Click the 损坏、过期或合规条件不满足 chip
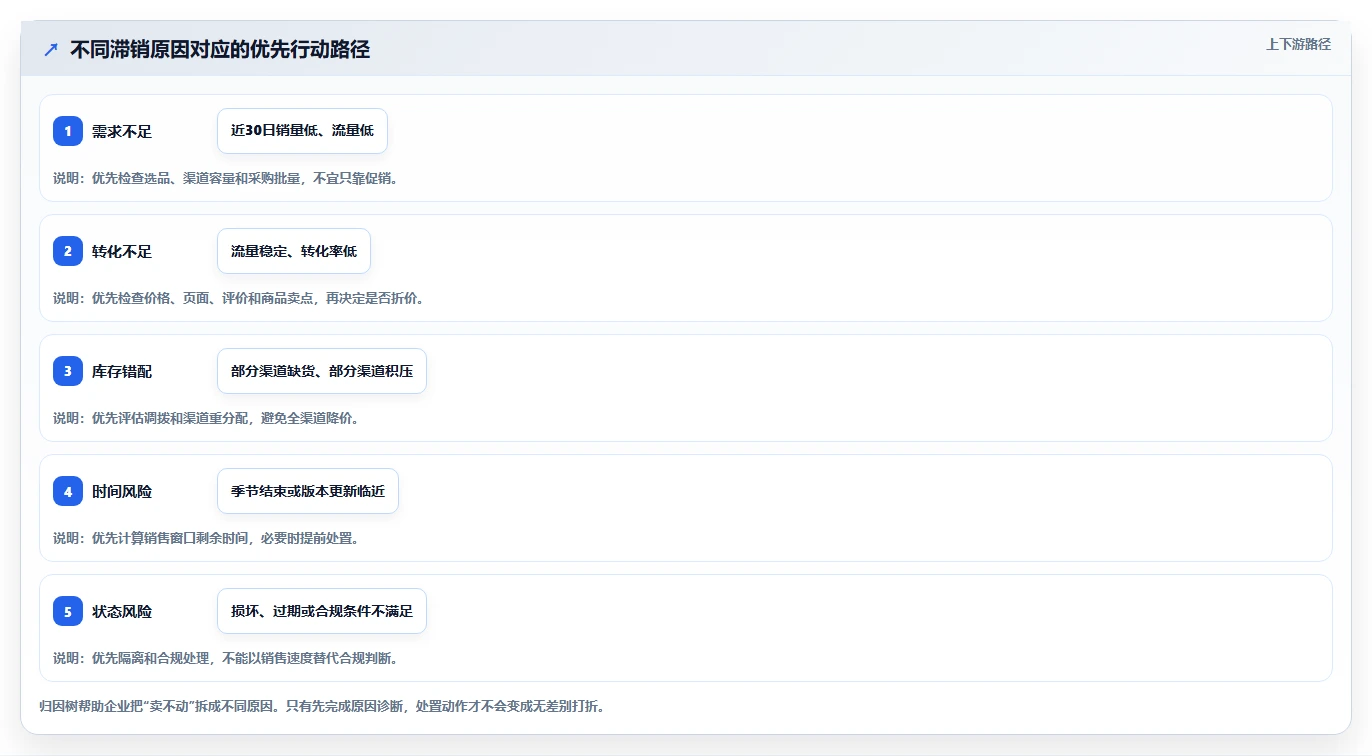 pyautogui.click(x=322, y=611)
